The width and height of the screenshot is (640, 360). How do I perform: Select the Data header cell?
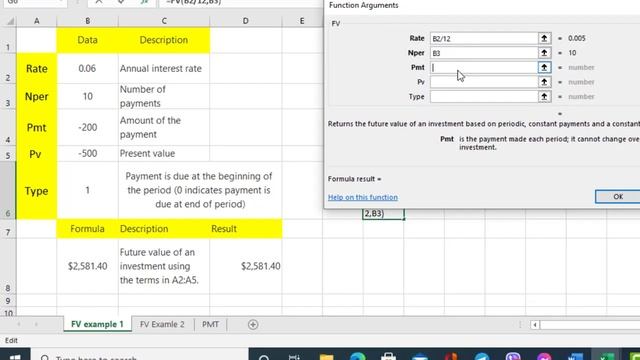click(87, 40)
